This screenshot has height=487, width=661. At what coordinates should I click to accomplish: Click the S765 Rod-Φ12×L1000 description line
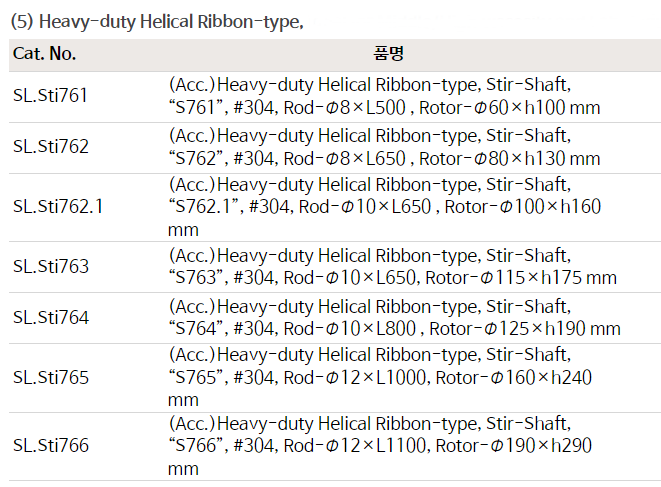click(x=381, y=378)
